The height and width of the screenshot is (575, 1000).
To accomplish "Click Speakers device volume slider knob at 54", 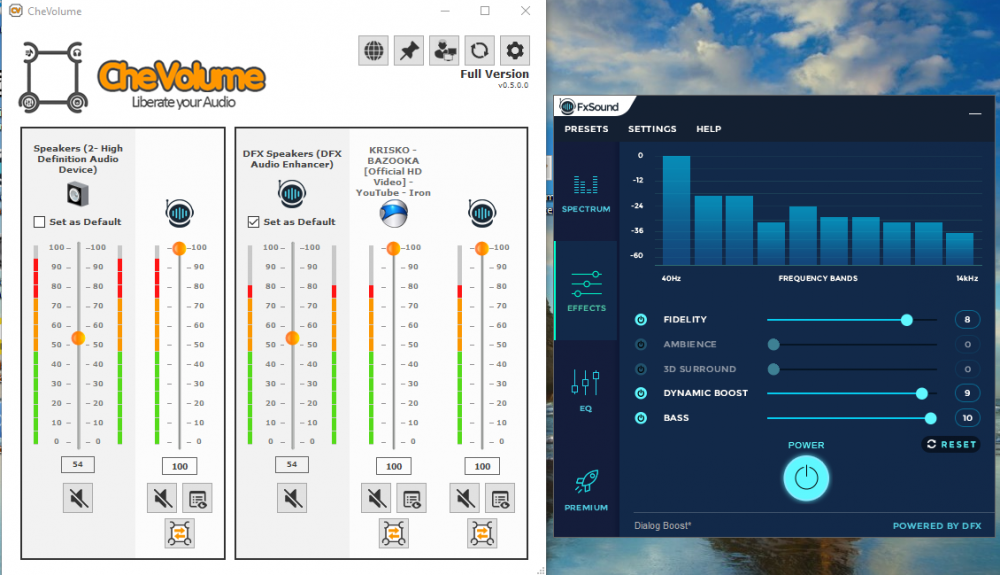I will click(78, 338).
